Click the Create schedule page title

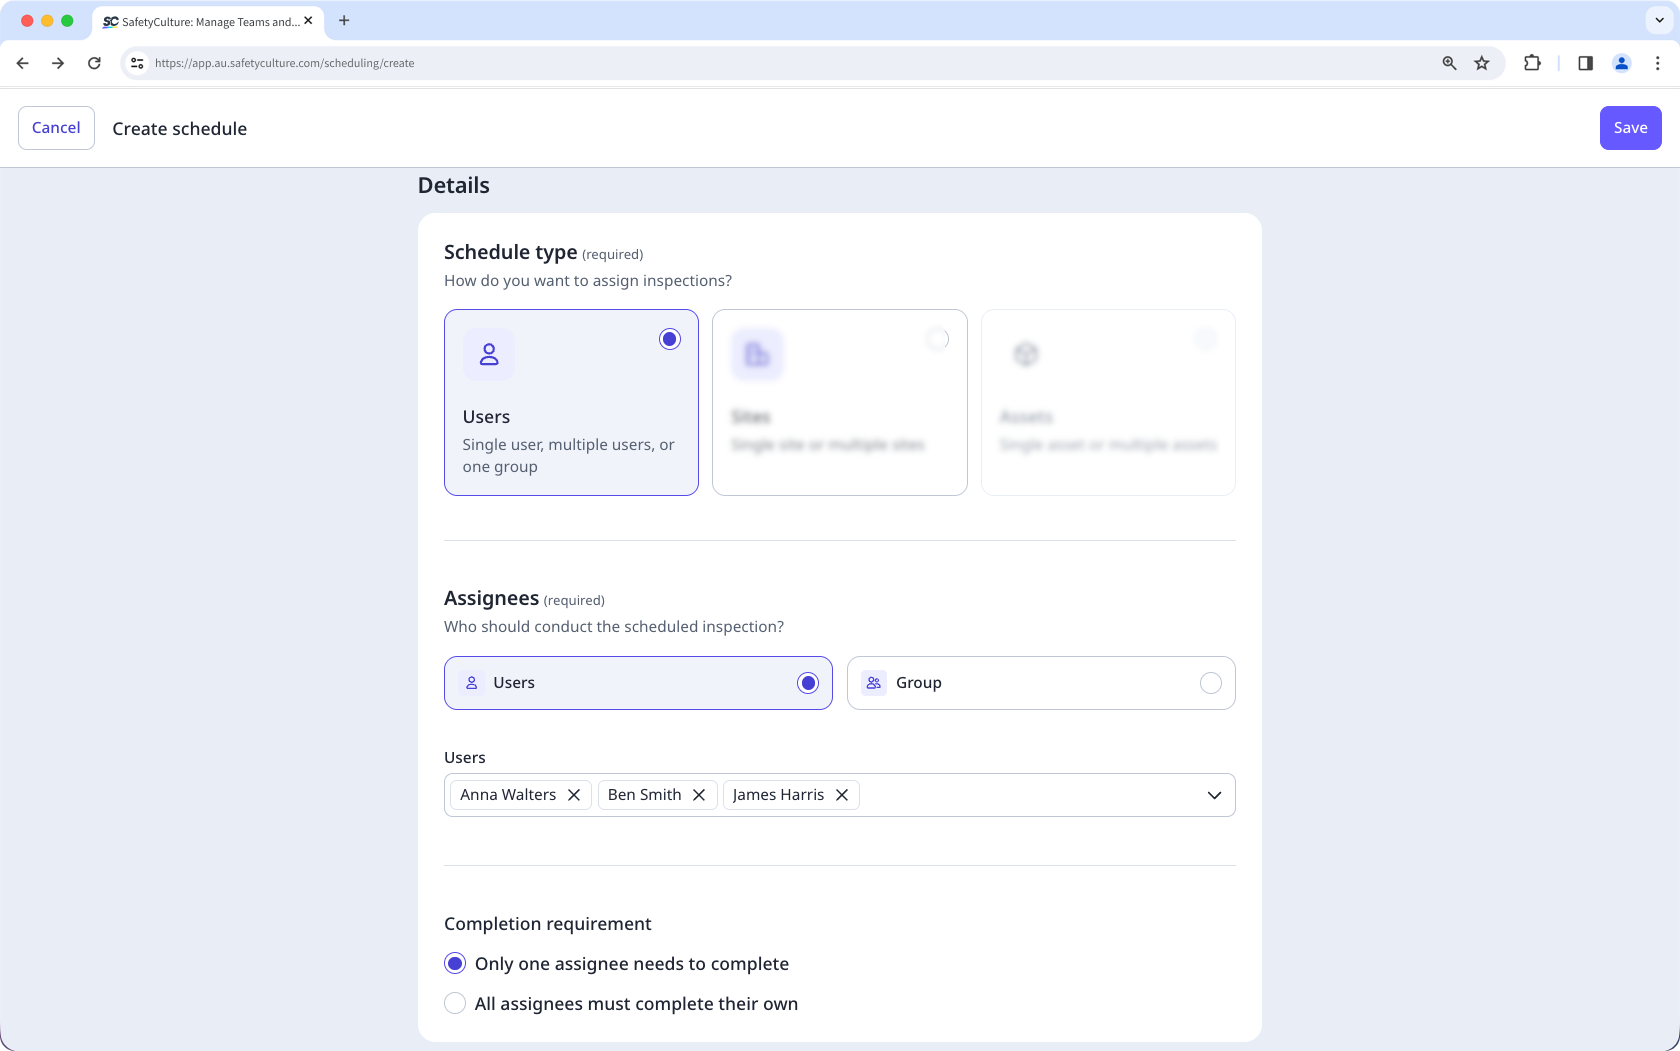pos(180,129)
